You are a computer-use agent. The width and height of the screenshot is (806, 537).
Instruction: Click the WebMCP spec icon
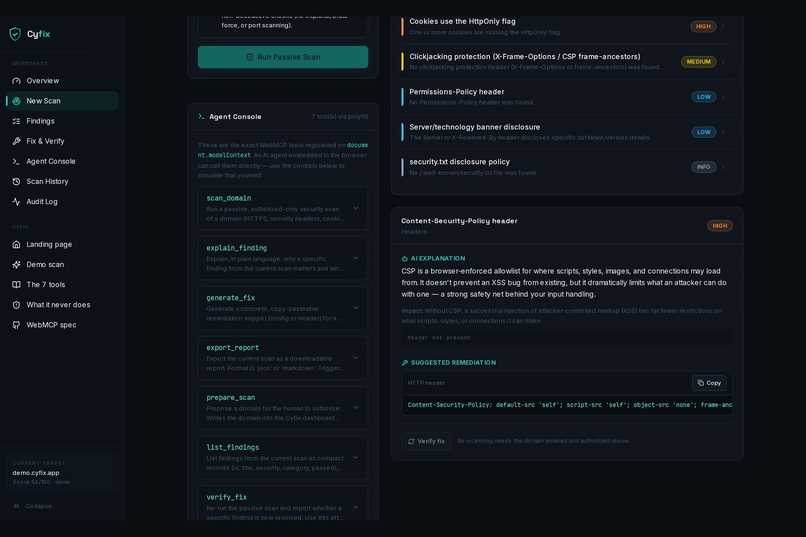click(16, 325)
